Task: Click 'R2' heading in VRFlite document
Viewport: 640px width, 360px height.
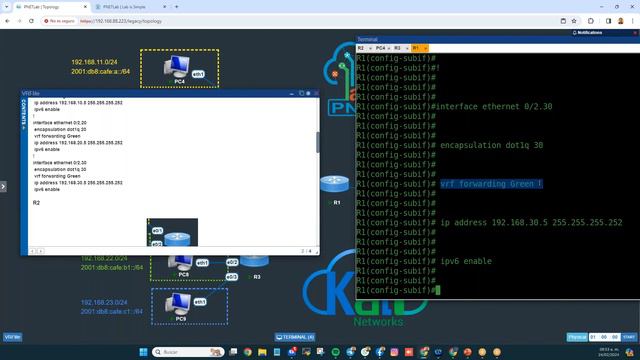Action: coord(36,203)
